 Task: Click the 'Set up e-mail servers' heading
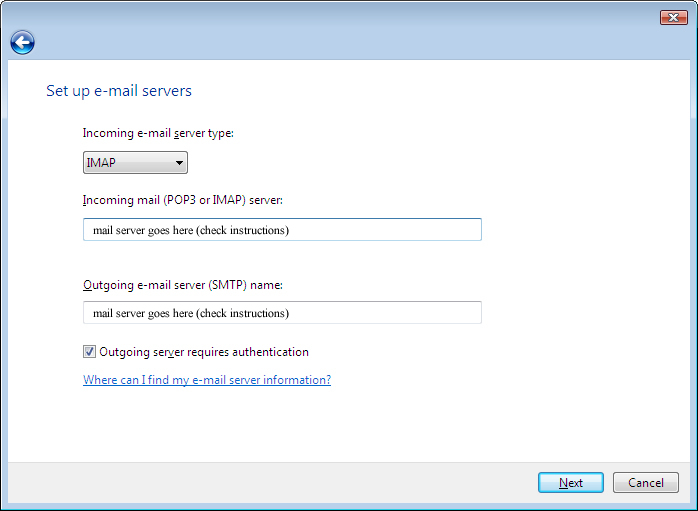(119, 91)
